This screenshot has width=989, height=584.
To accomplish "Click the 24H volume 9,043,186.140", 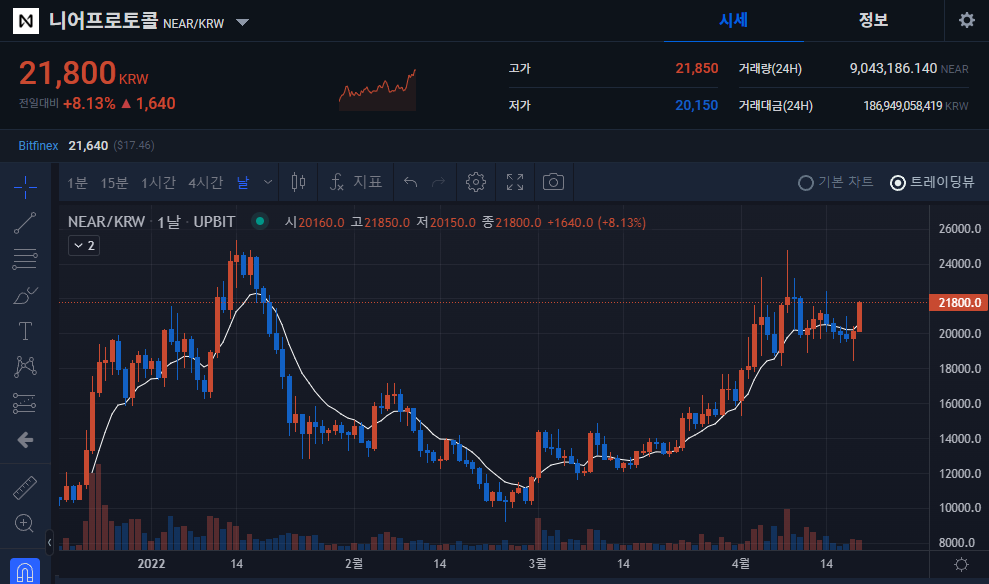I will [892, 68].
